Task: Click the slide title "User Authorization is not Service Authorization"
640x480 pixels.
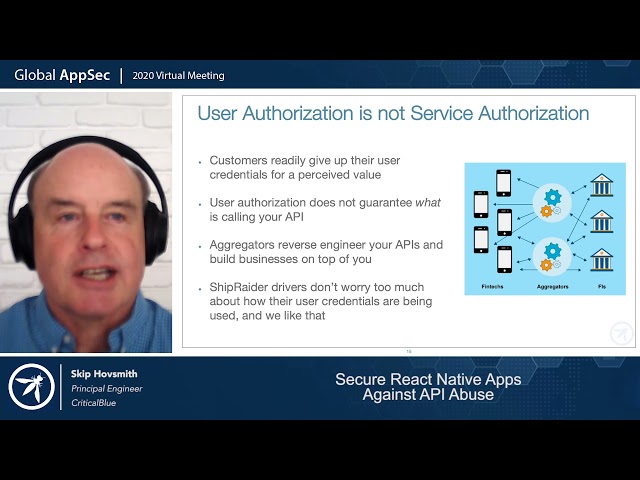Action: (393, 113)
